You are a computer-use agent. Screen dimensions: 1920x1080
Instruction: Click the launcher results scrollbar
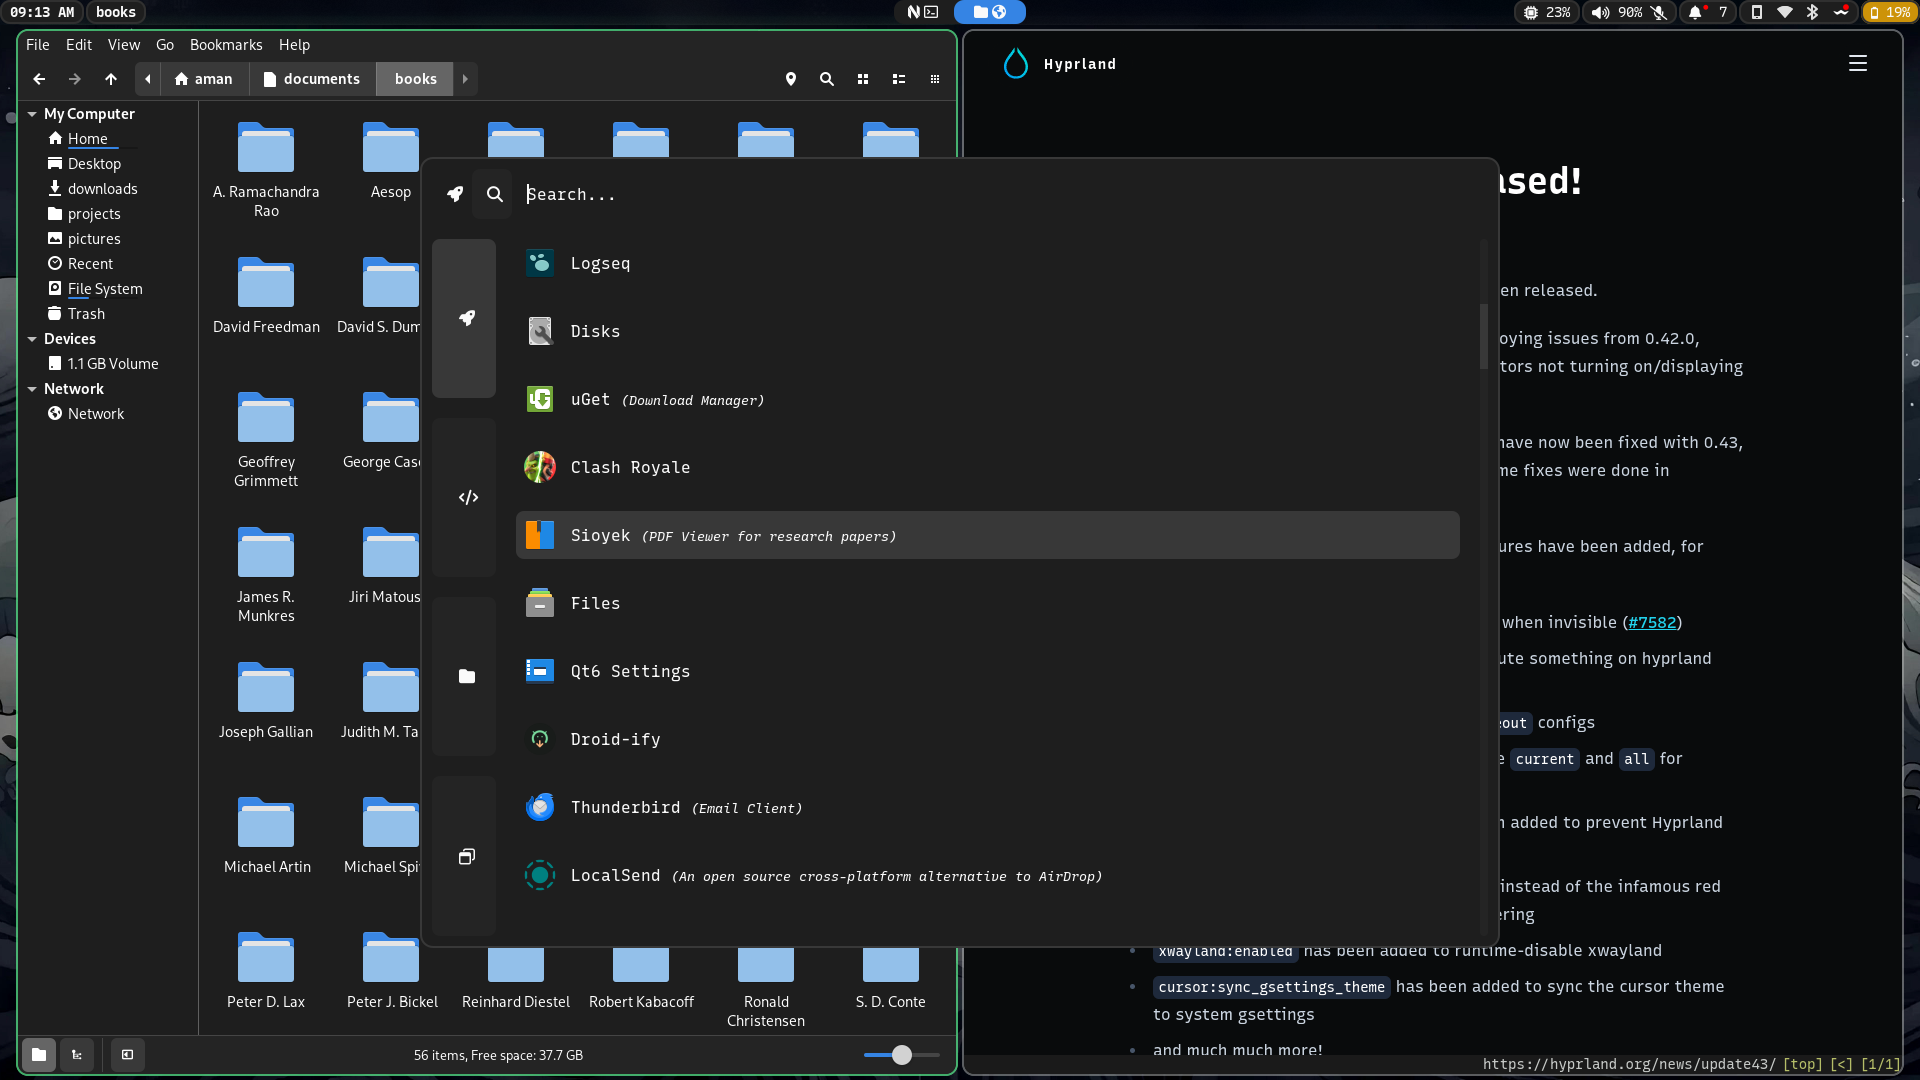tap(1483, 336)
